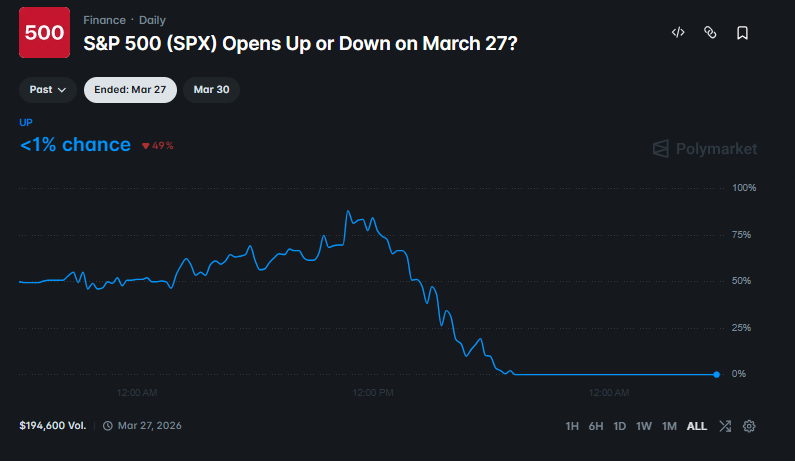Set chart range to 1D
The image size is (795, 461).
(620, 426)
